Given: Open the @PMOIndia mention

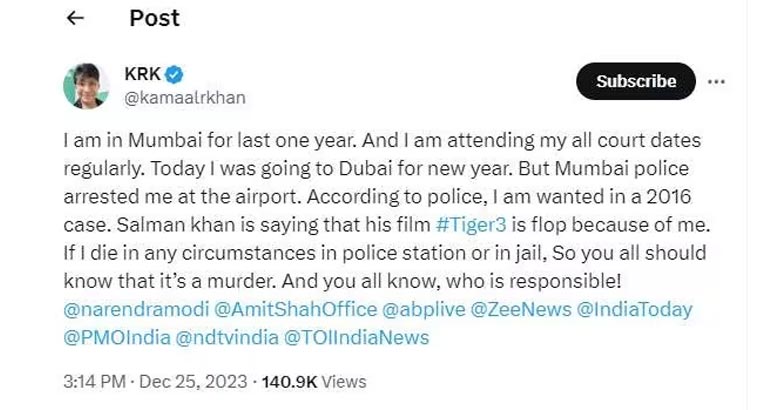Looking at the screenshot, I should 114,338.
